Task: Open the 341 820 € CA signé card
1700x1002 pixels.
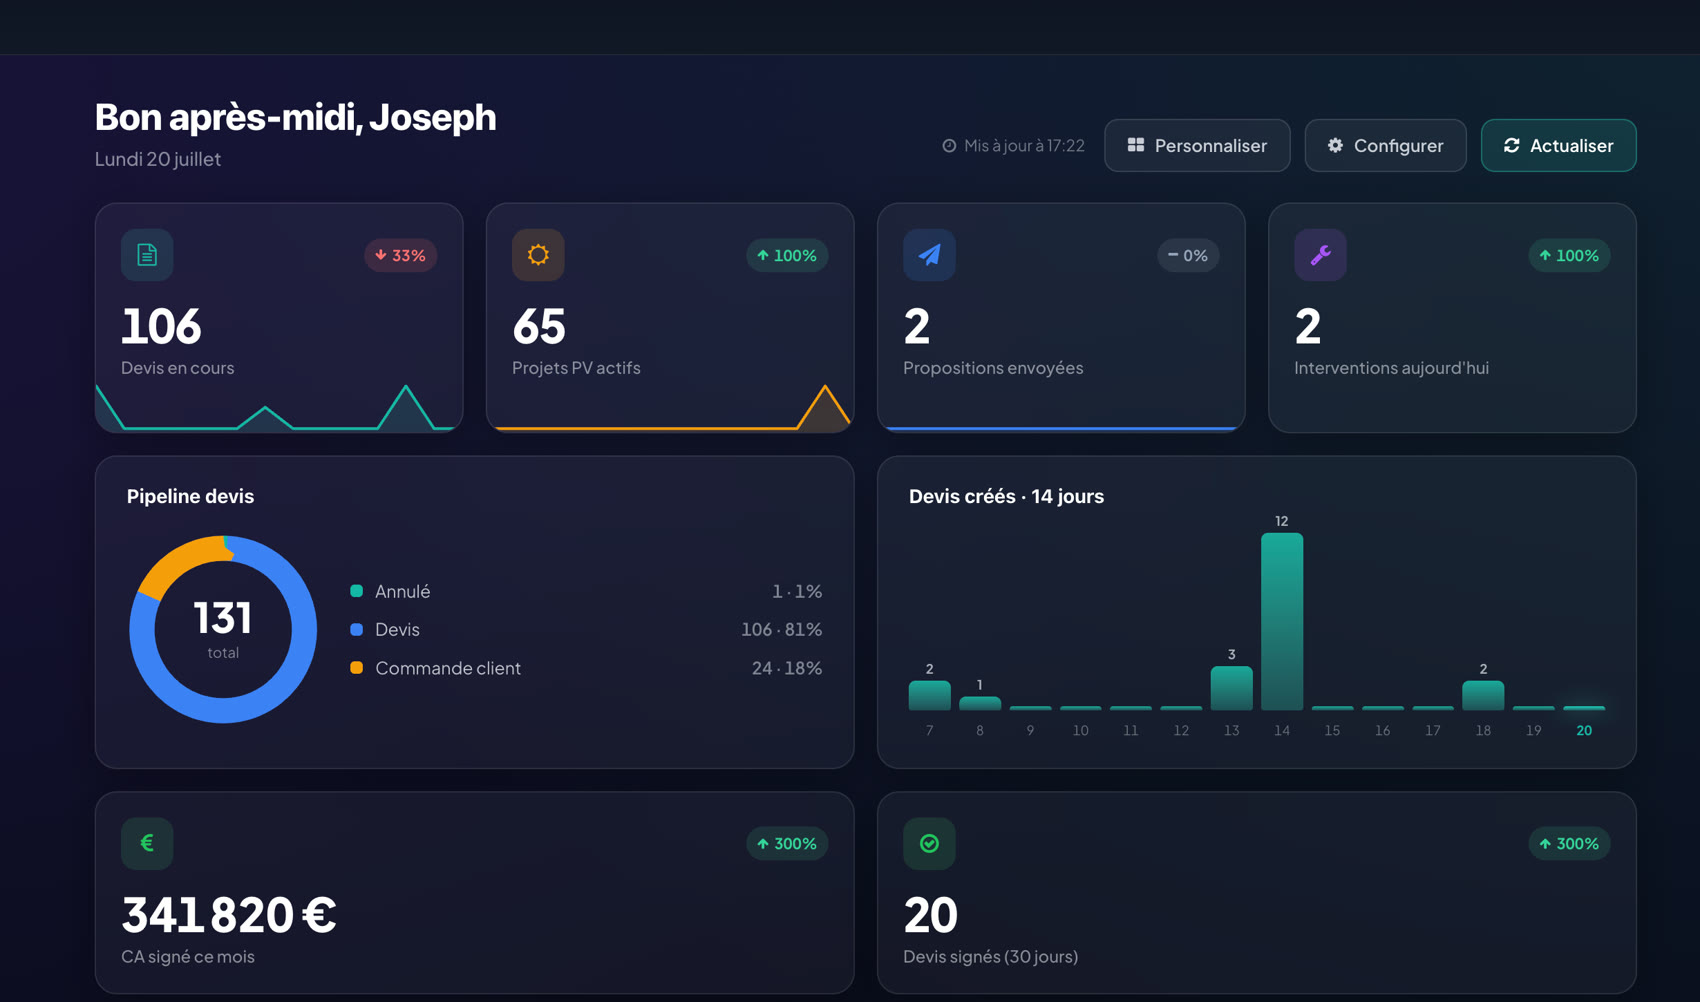Action: 475,893
